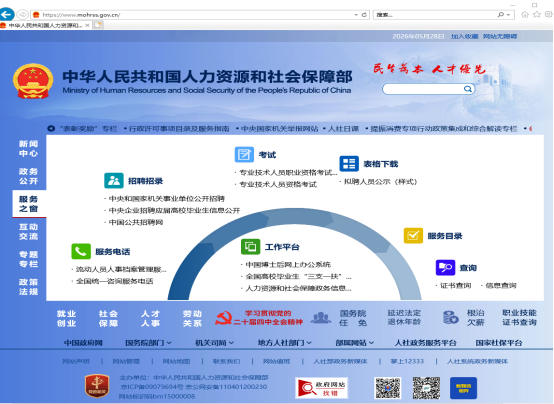Screen dimensions: 554x404
Task: Click the 服务电话 phone icon
Action: 81,251
